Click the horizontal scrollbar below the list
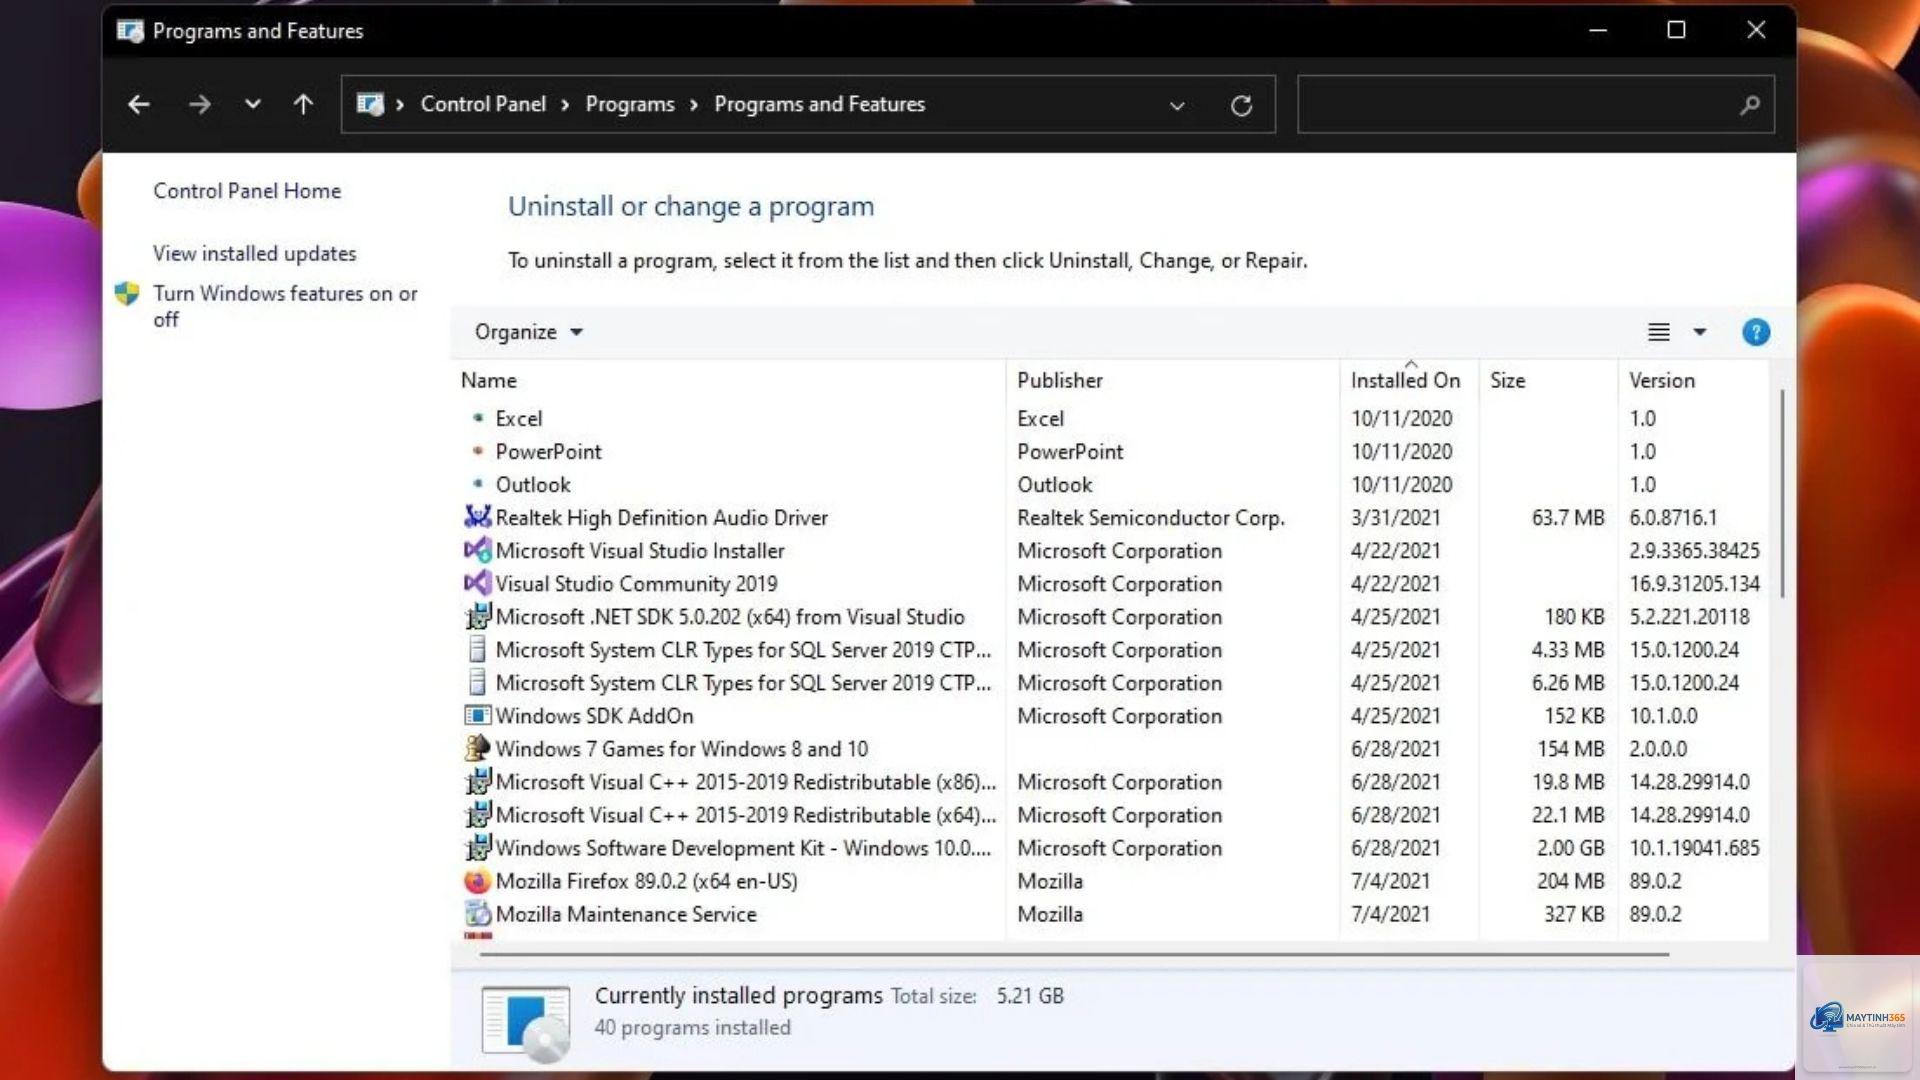The height and width of the screenshot is (1080, 1920). pos(1074,954)
